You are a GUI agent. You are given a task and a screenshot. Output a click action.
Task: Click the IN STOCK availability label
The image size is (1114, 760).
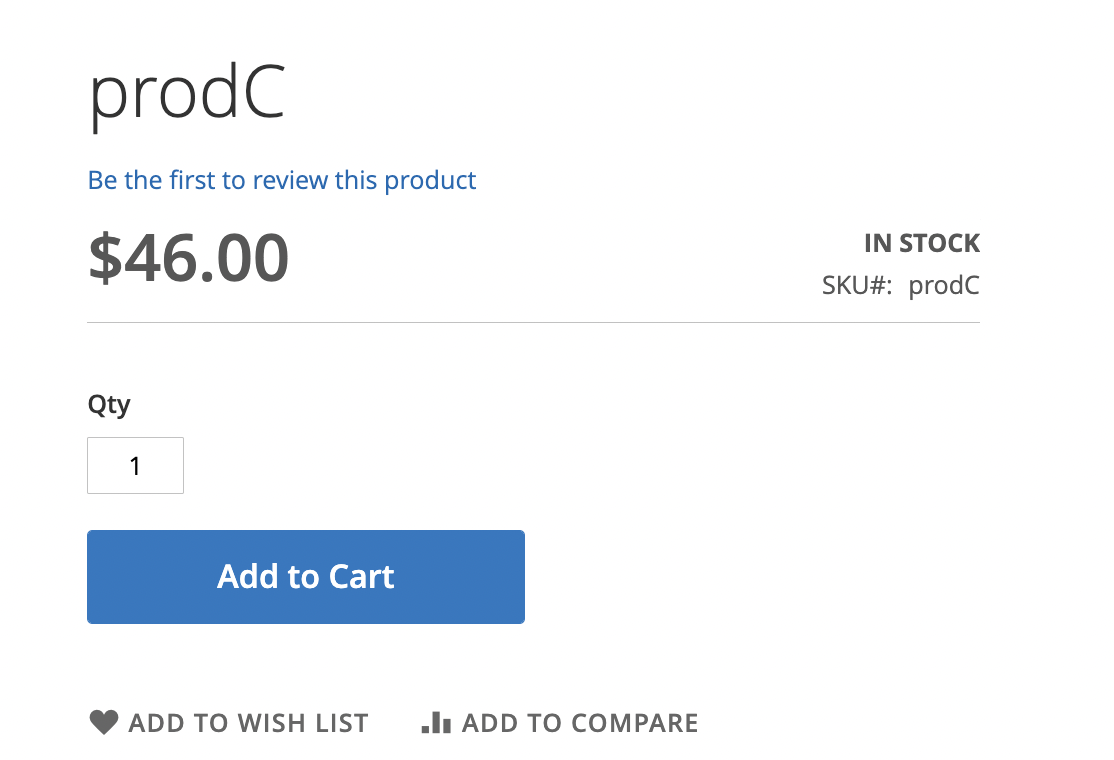[921, 242]
